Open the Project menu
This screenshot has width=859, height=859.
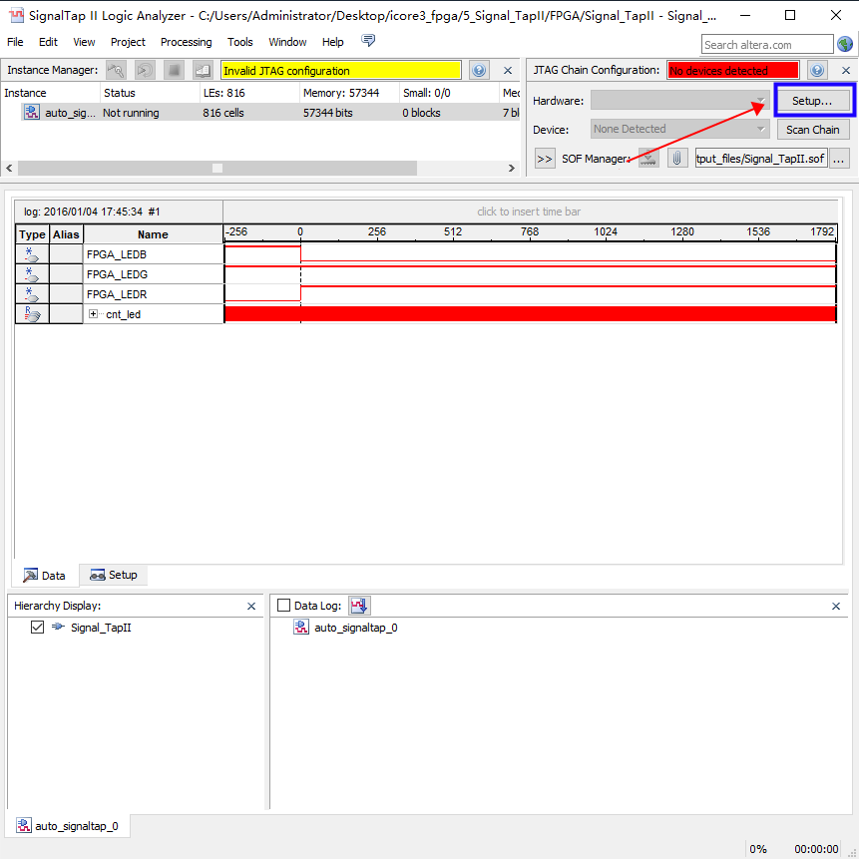(x=128, y=42)
